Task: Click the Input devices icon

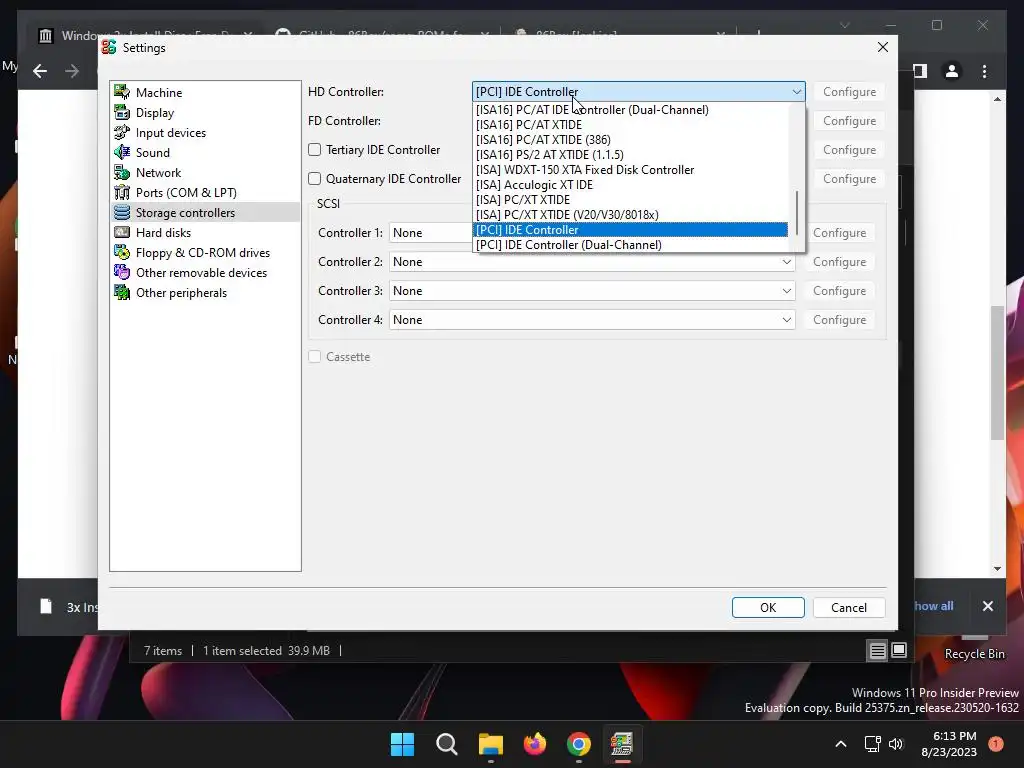Action: pos(122,133)
